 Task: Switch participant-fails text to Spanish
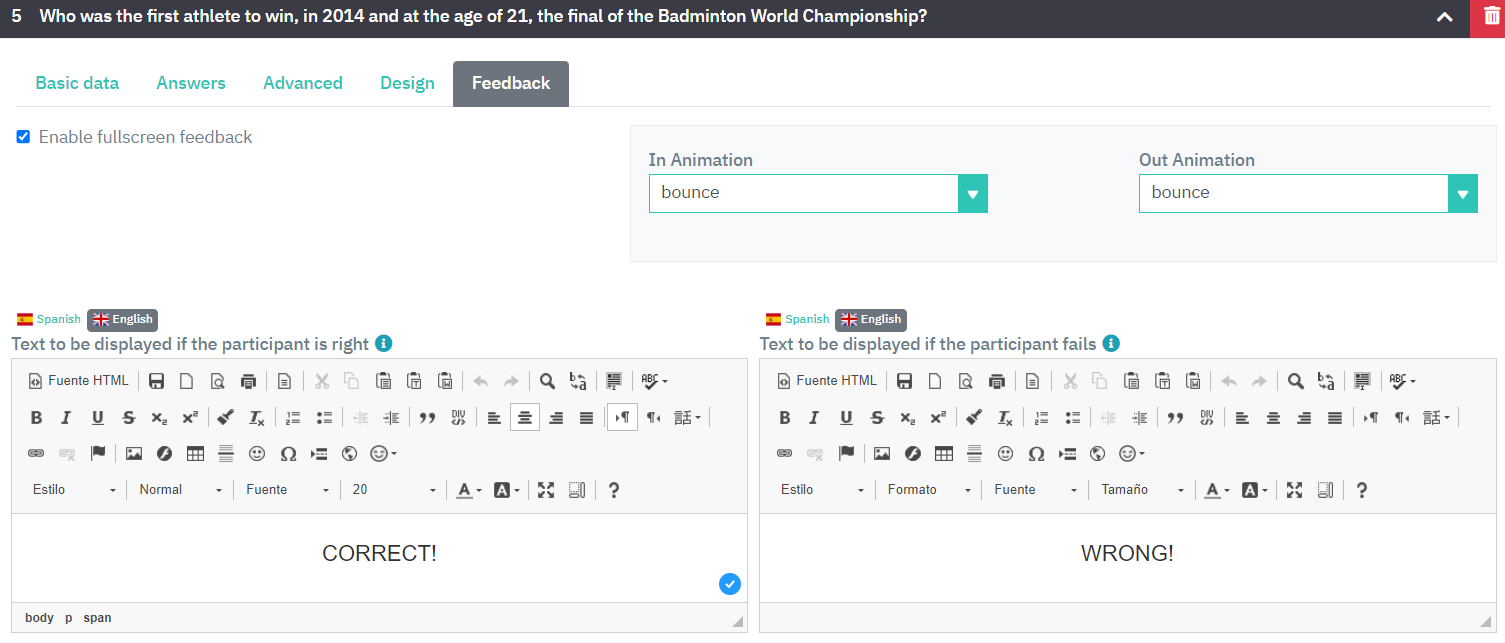coord(797,319)
